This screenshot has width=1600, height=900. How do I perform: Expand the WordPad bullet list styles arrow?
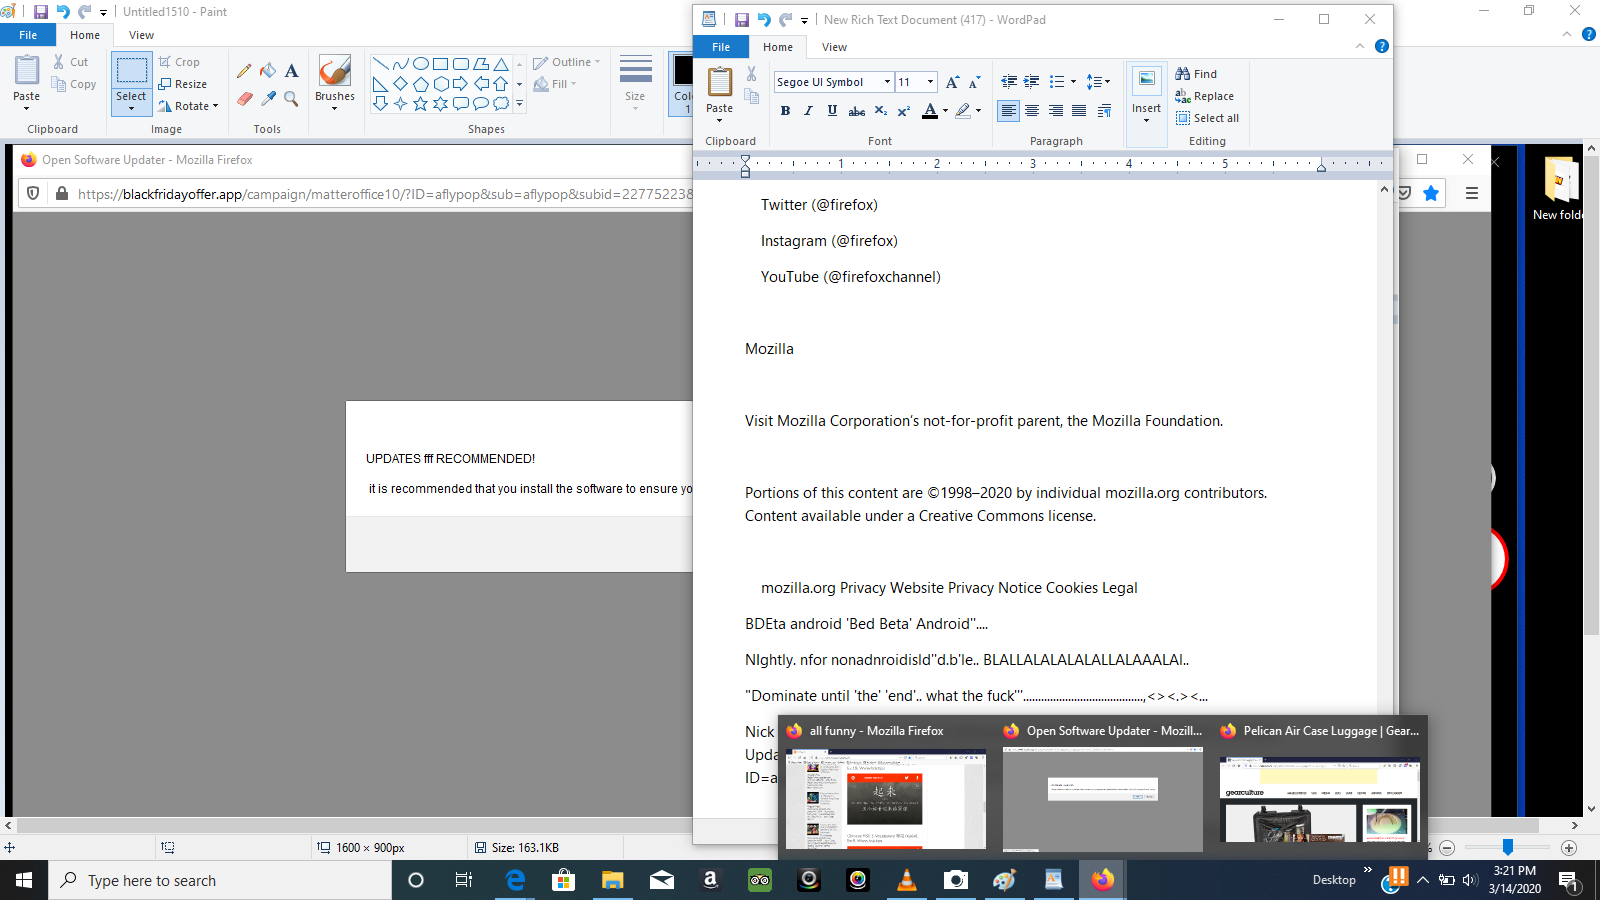point(1073,82)
